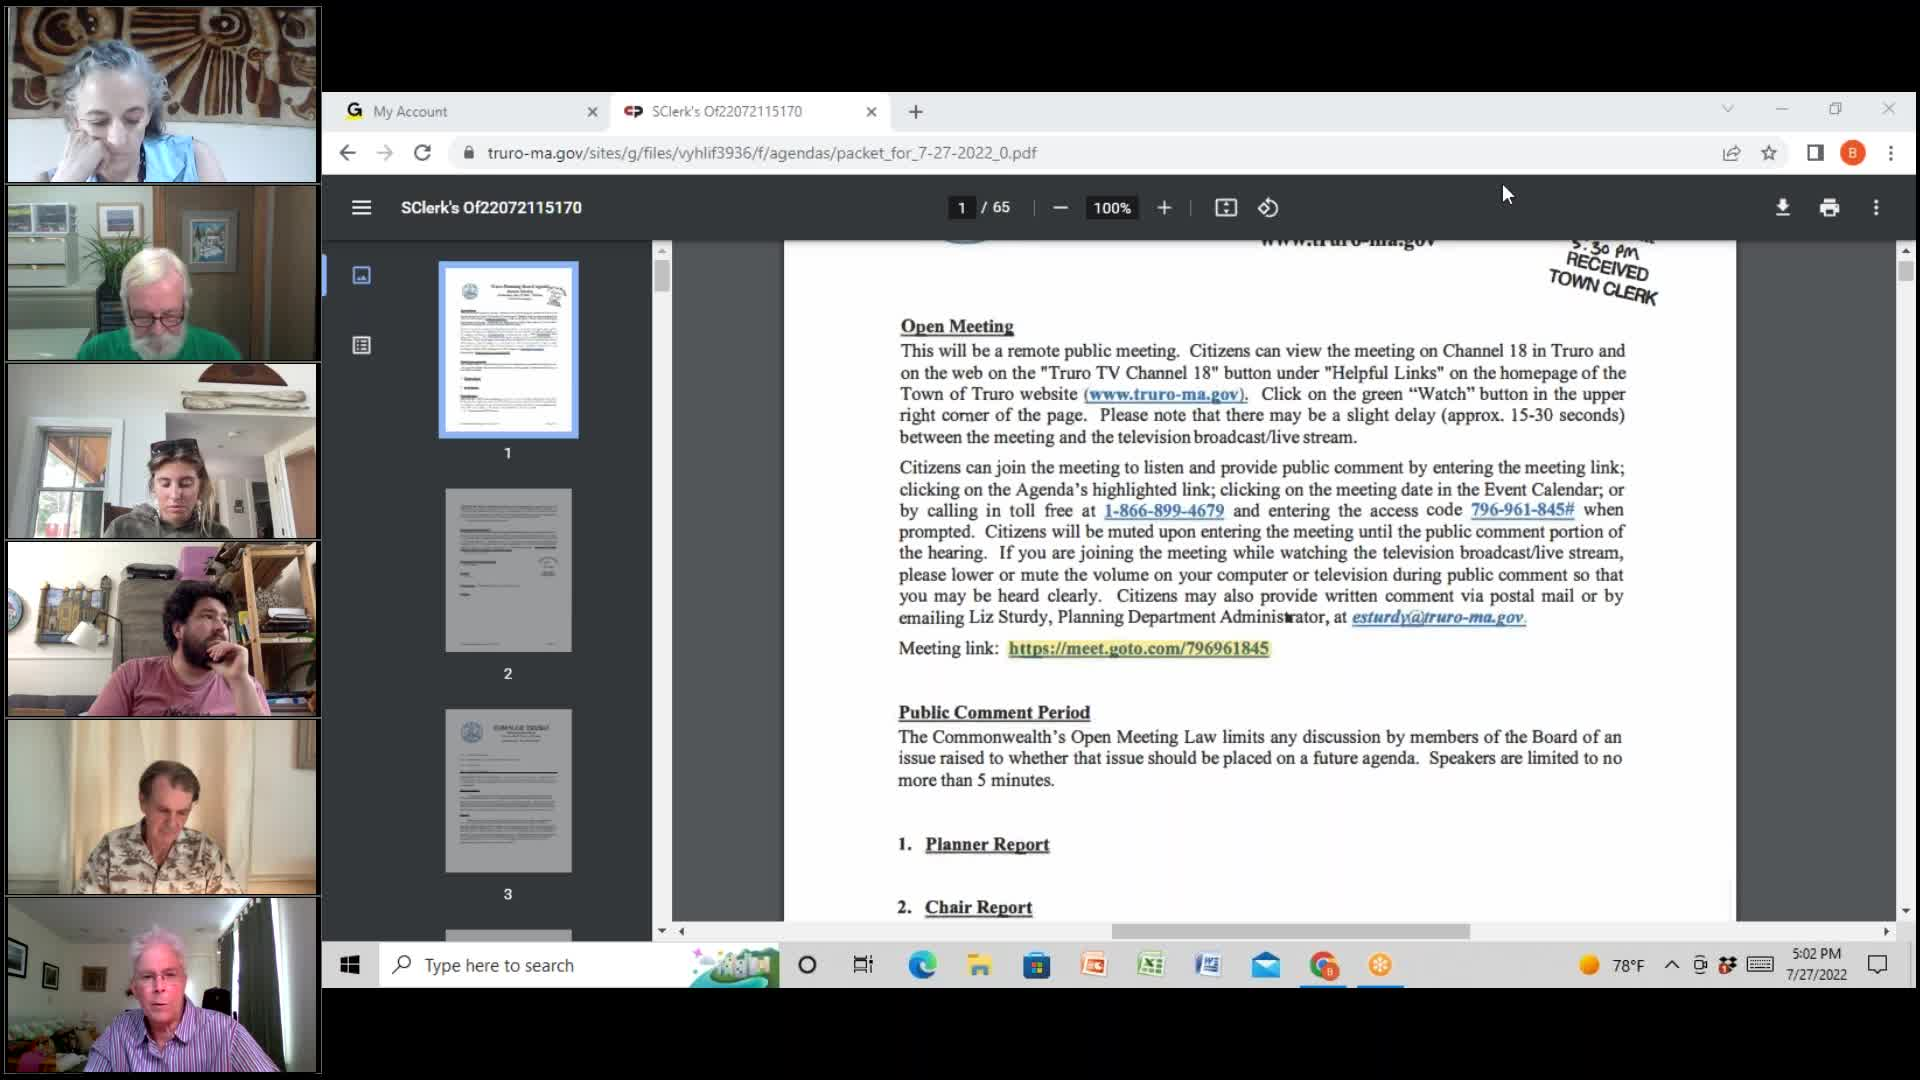This screenshot has width=1920, height=1080.
Task: Click the www.truro-ma.gov website link
Action: pyautogui.click(x=1164, y=394)
